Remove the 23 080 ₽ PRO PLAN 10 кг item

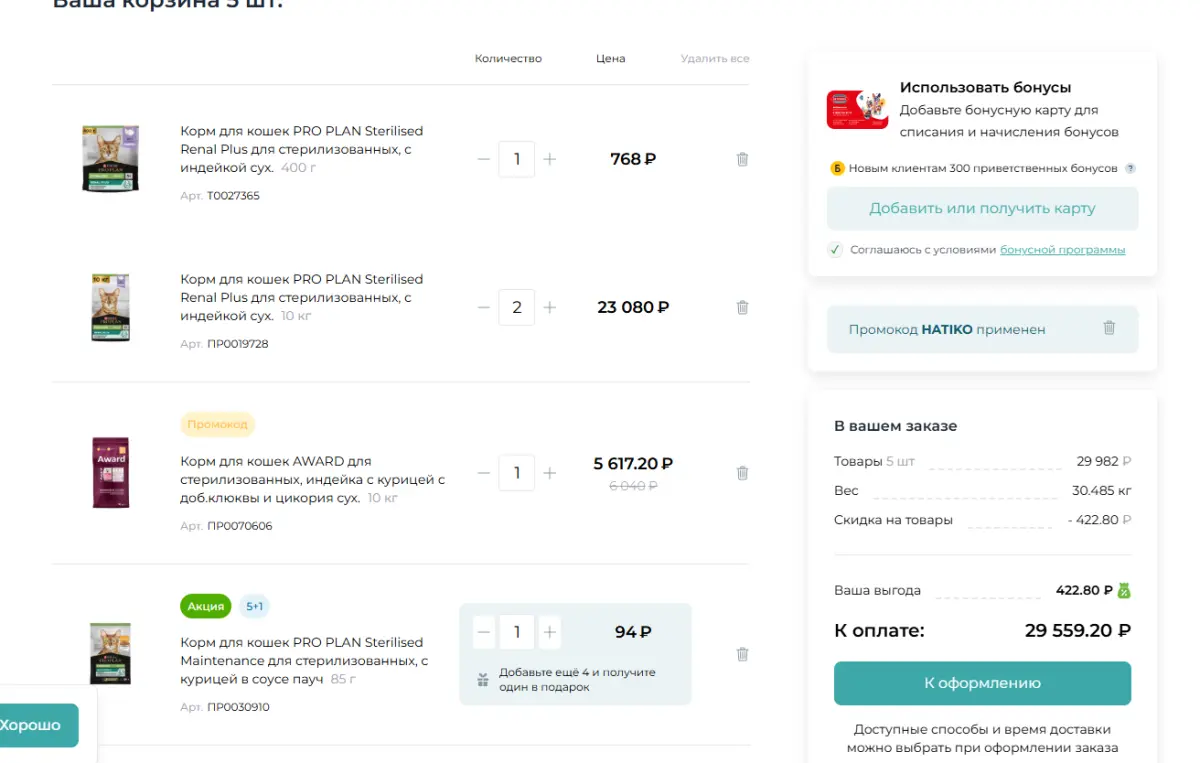742,307
